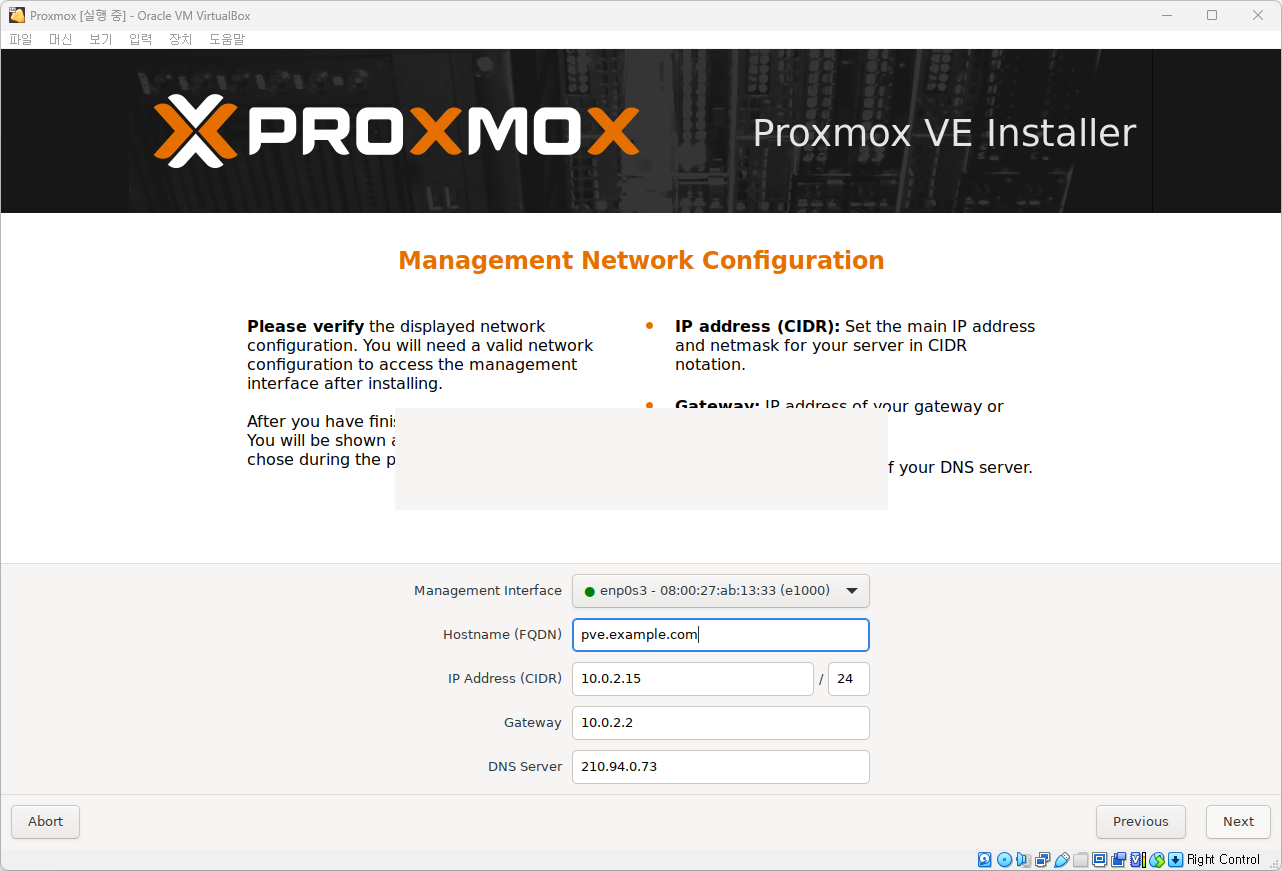Open the 장치 menu
This screenshot has width=1282, height=871.
coord(181,39)
